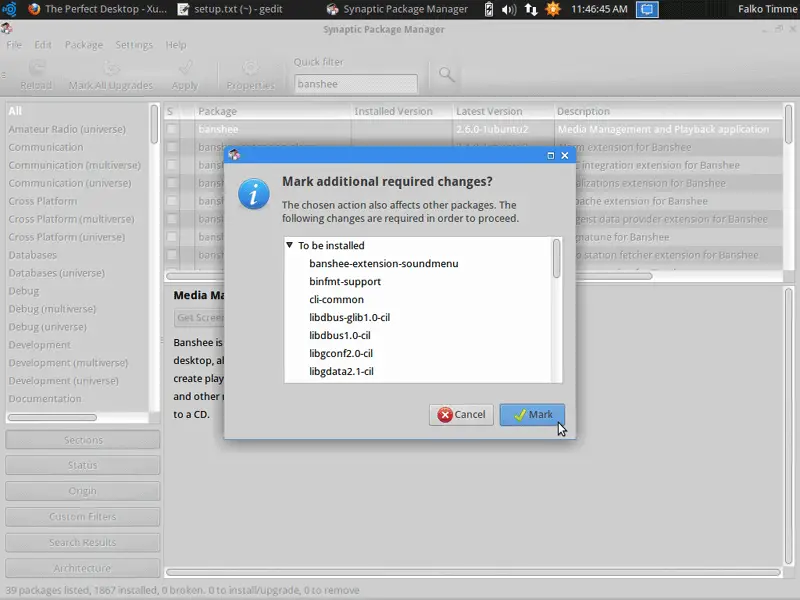The width and height of the screenshot is (800, 600).
Task: Open the Package menu
Action: click(84, 45)
